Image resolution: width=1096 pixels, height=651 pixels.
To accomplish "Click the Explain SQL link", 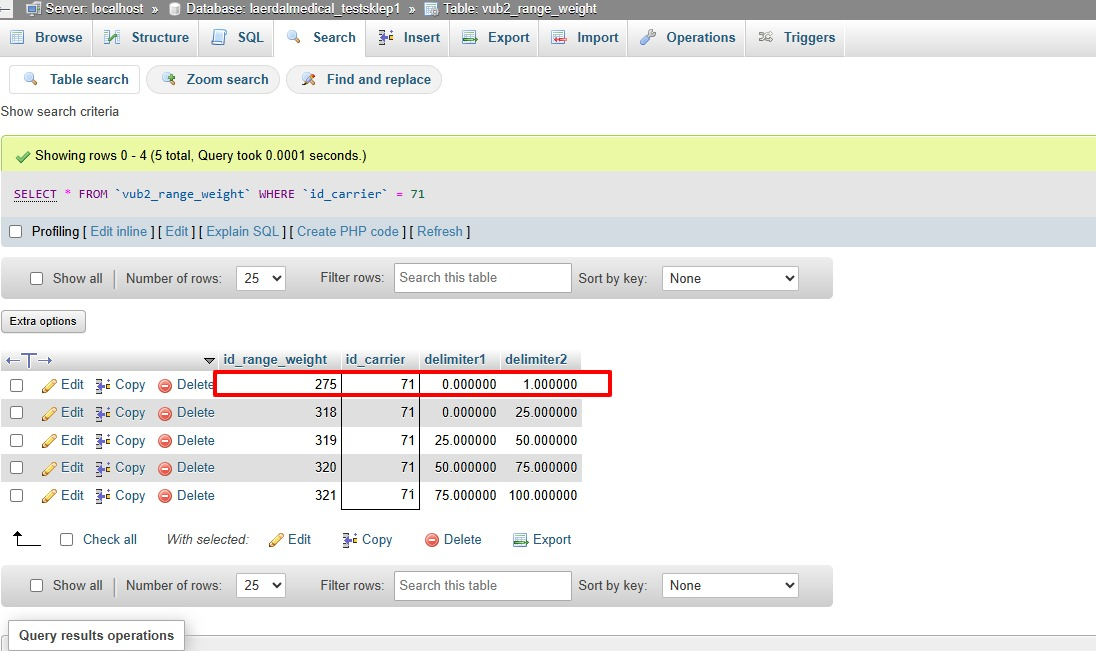I will tap(243, 231).
